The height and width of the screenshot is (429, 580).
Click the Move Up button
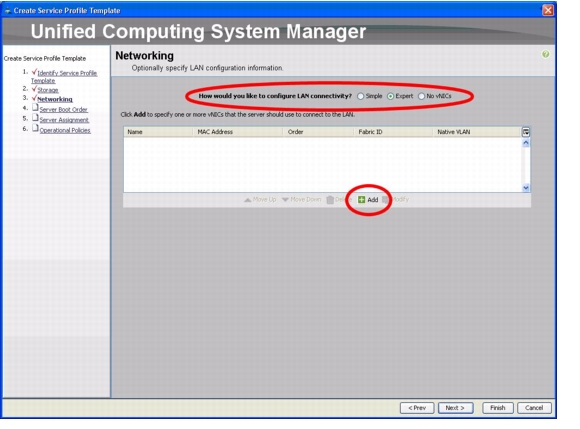(260, 200)
